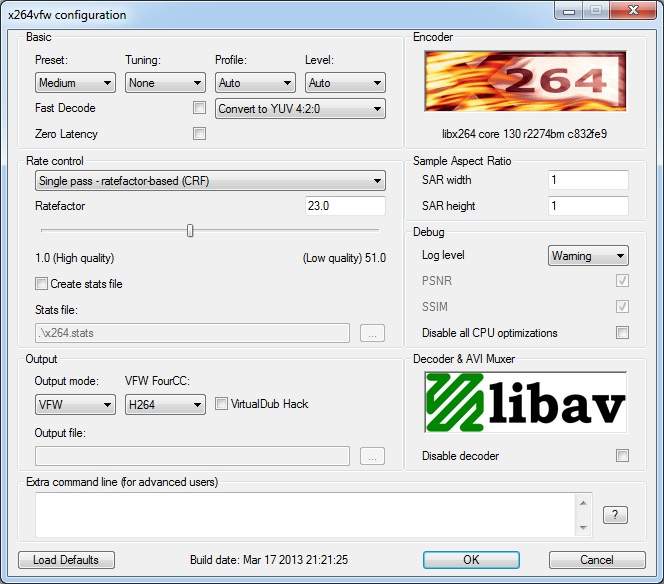Viewport: 664px width, 584px height.
Task: Enable the Fast Decode checkbox
Action: (x=199, y=108)
